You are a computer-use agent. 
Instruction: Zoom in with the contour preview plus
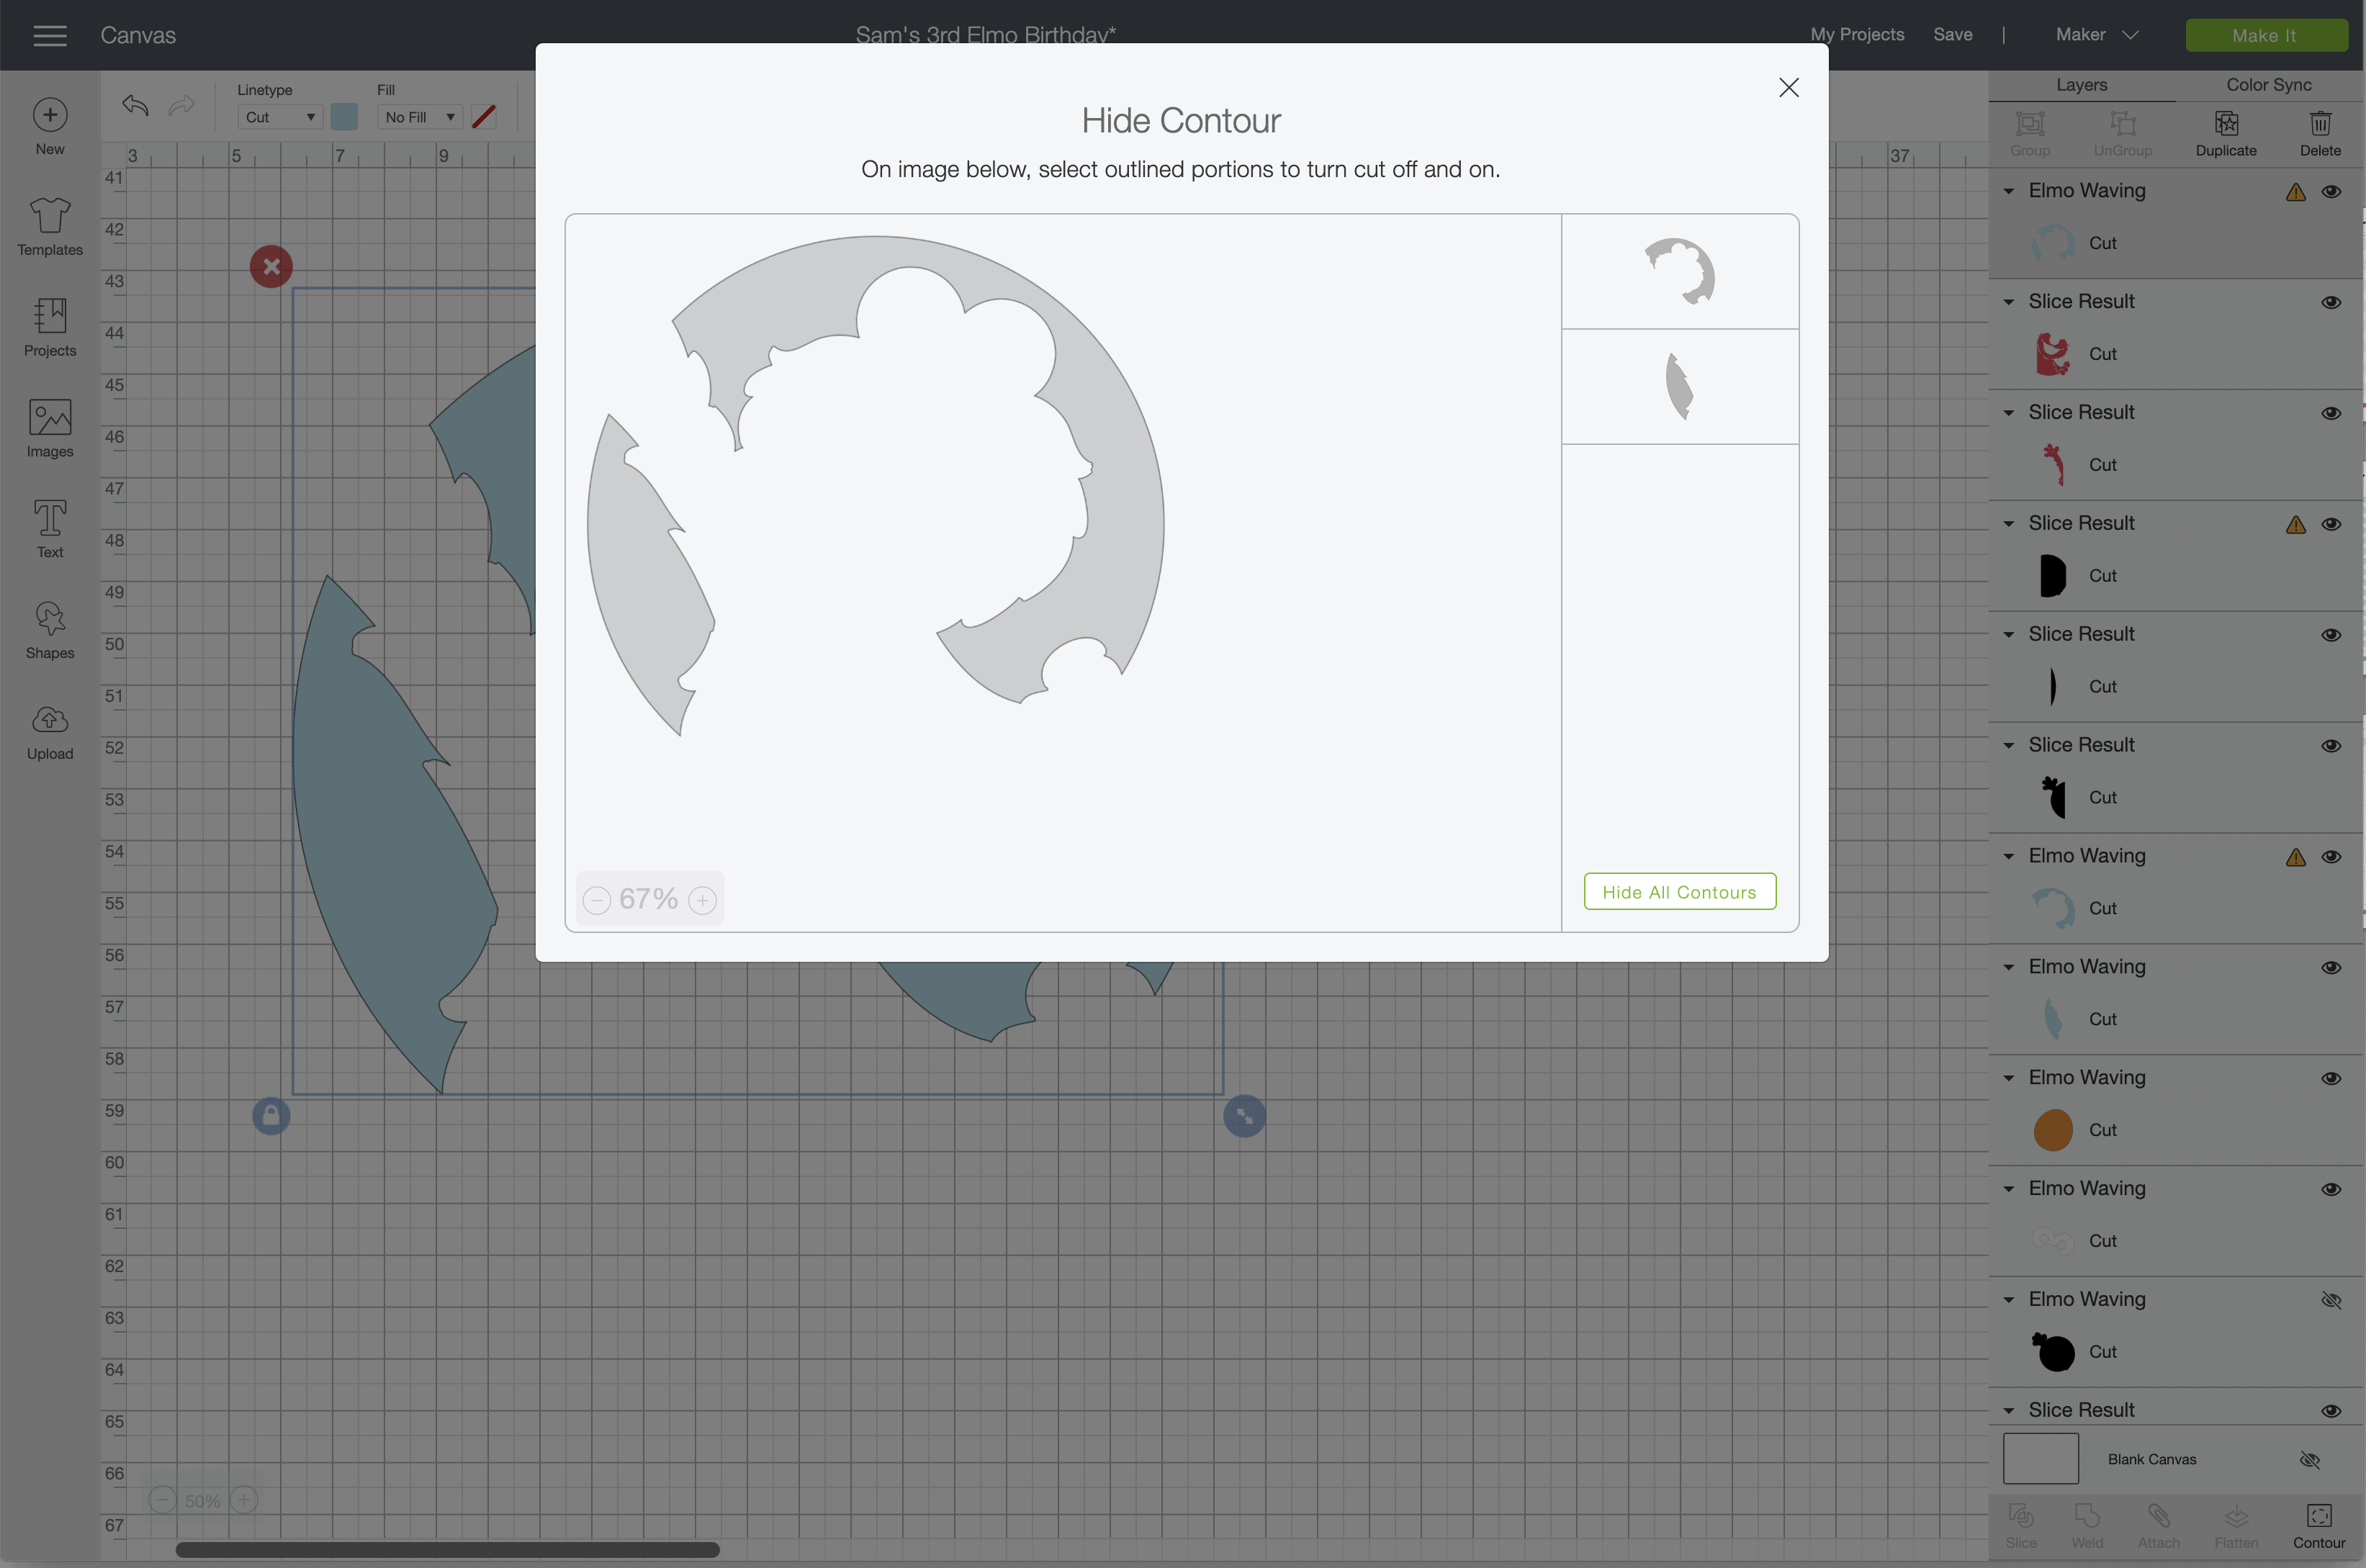tap(703, 900)
